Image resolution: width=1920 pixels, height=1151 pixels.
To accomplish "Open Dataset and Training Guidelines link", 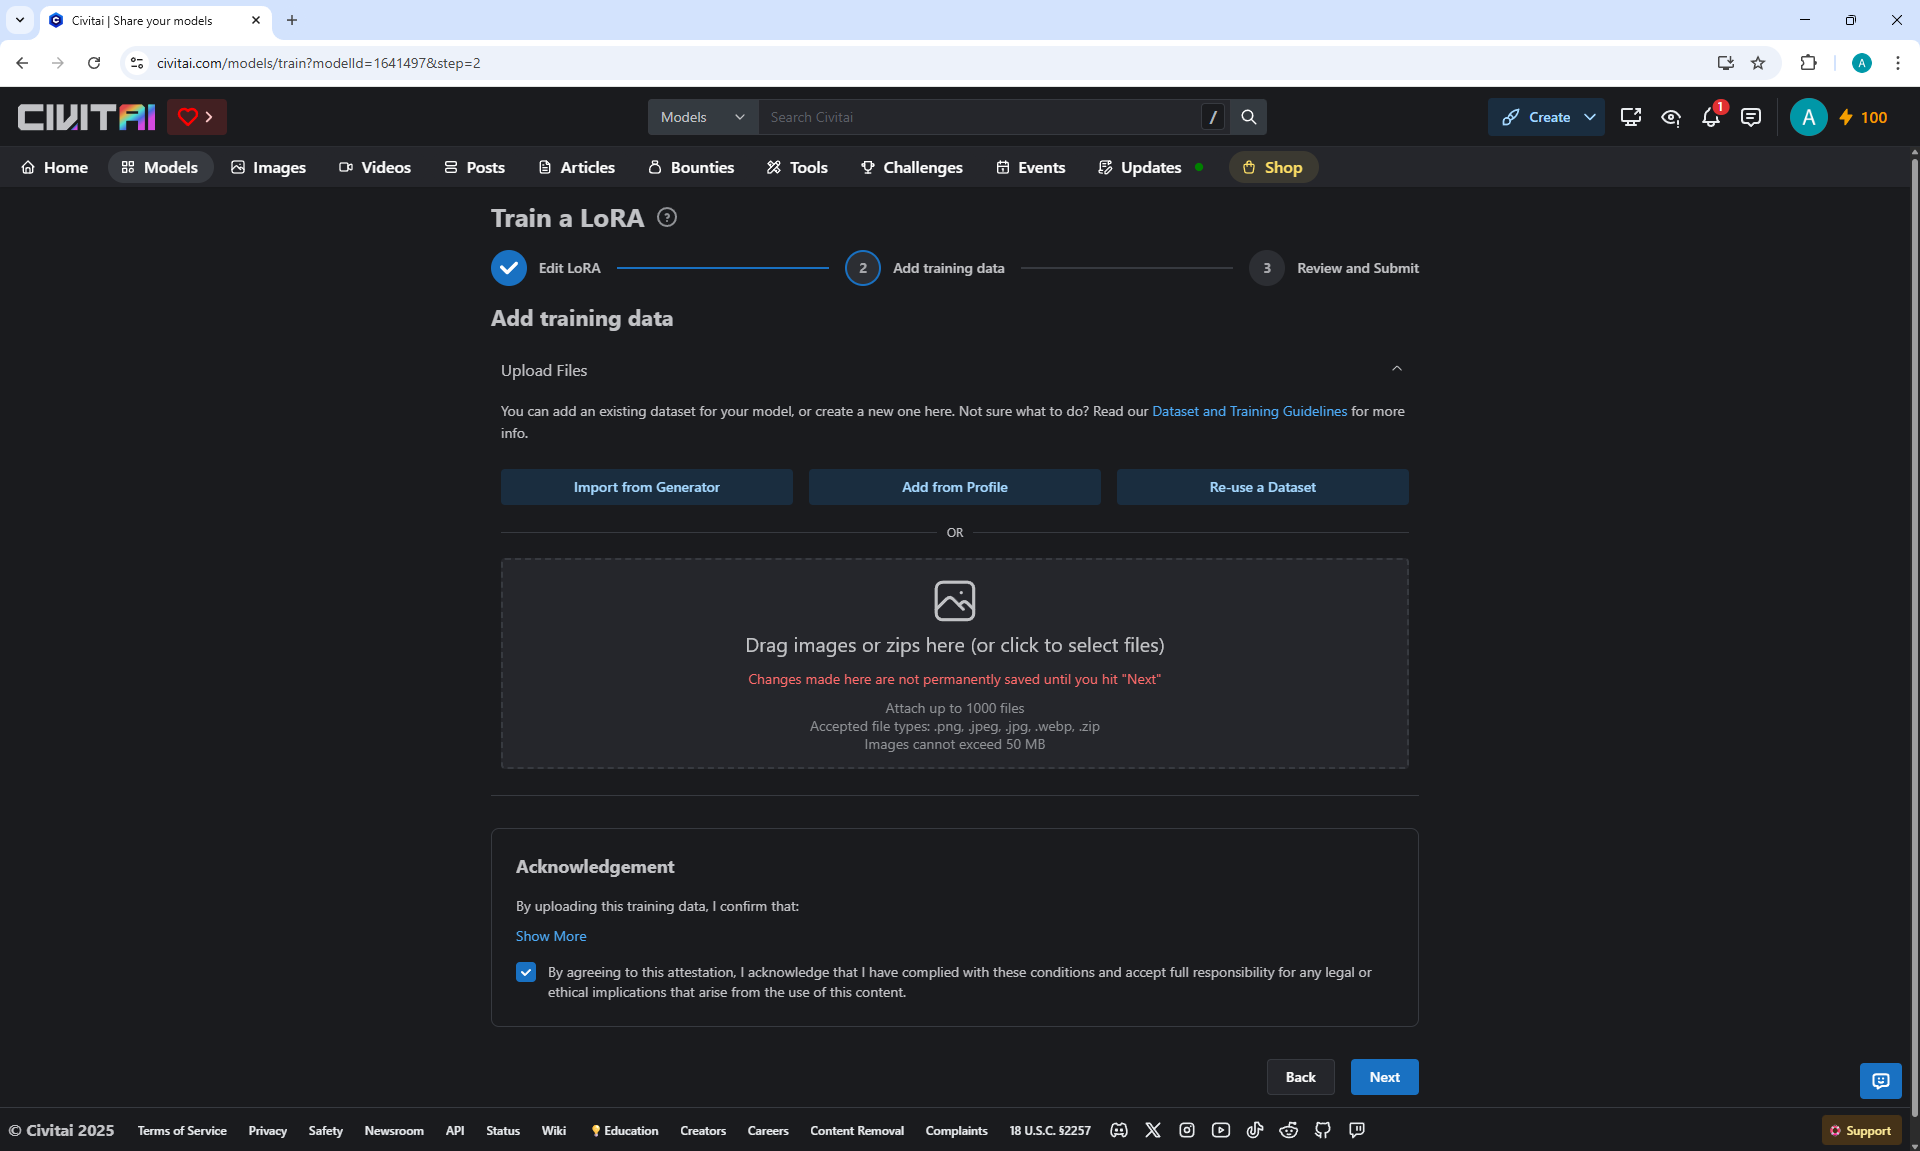I will [1249, 411].
